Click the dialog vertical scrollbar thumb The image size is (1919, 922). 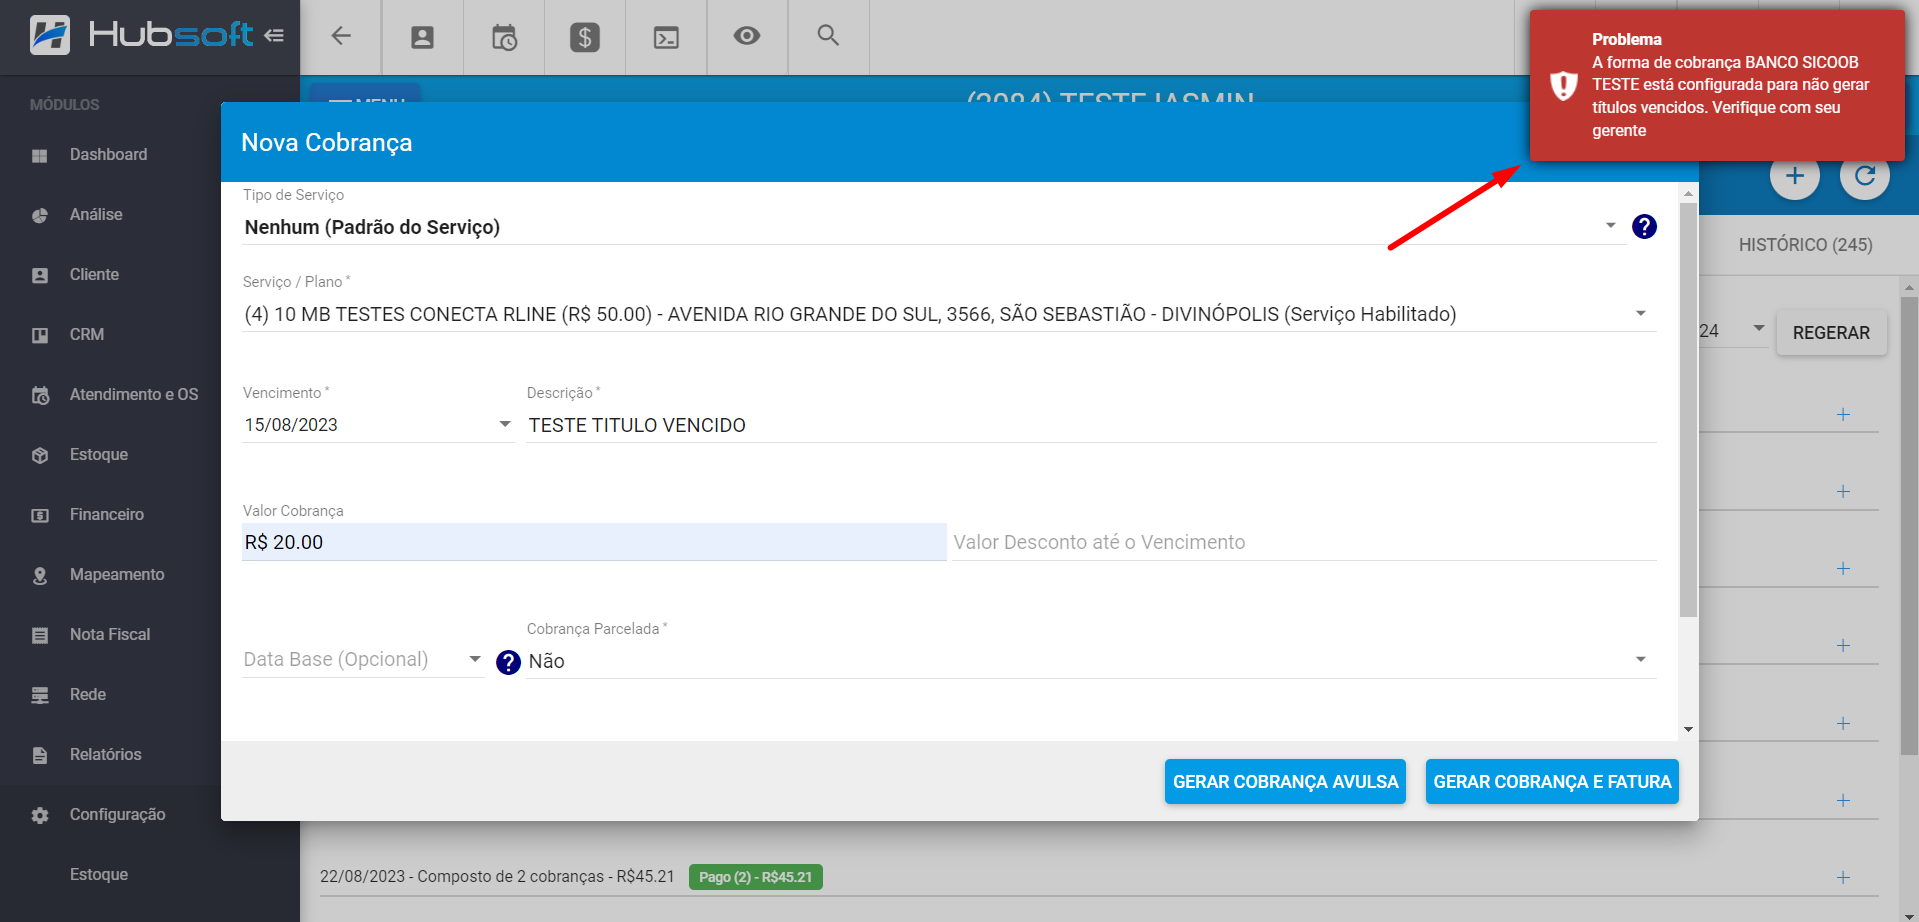tap(1688, 410)
